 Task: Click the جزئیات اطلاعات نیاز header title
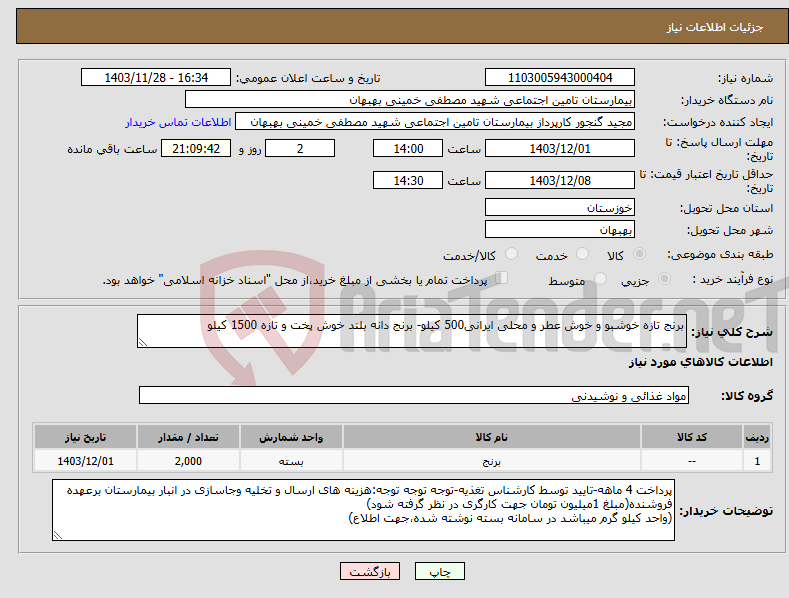(715, 27)
